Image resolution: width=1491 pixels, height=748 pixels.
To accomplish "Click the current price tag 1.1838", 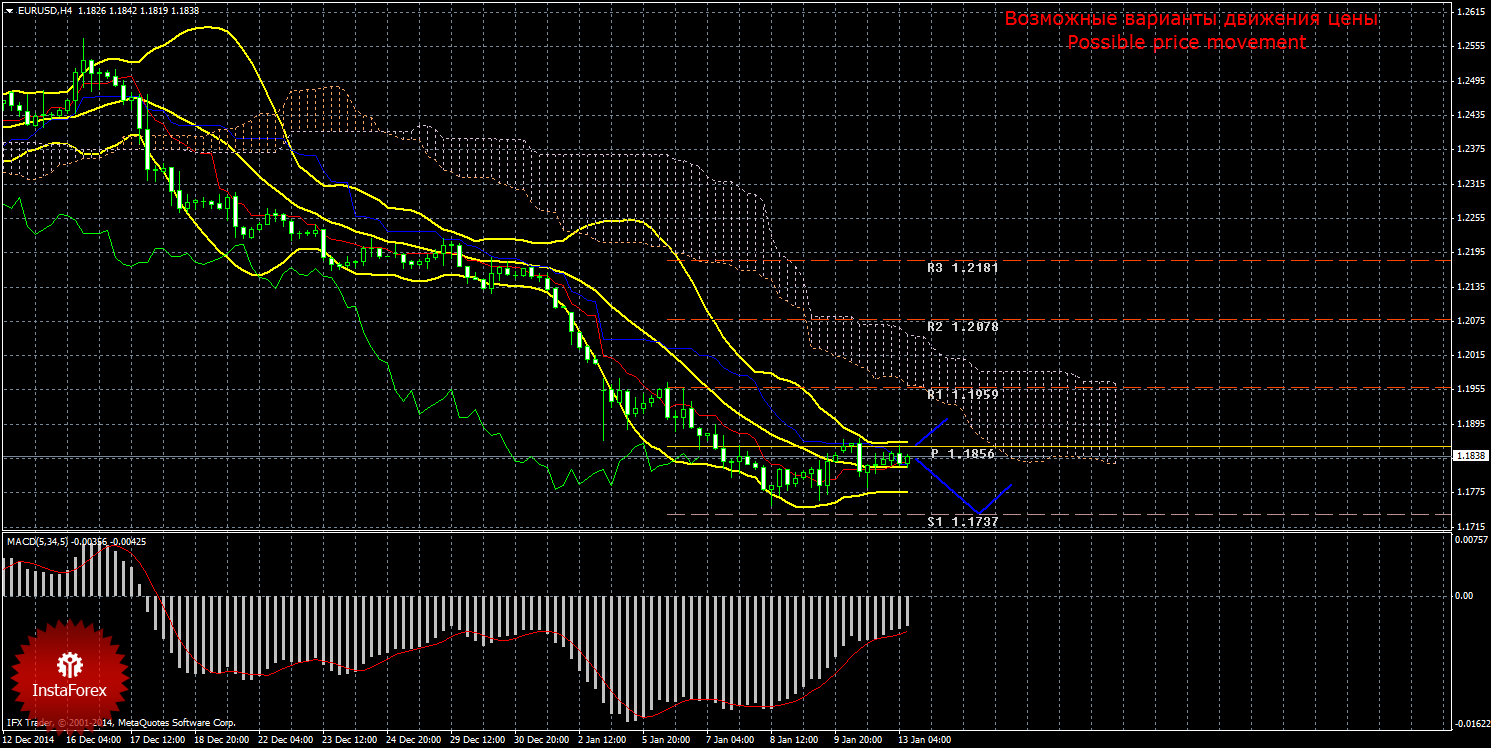I will 1469,456.
